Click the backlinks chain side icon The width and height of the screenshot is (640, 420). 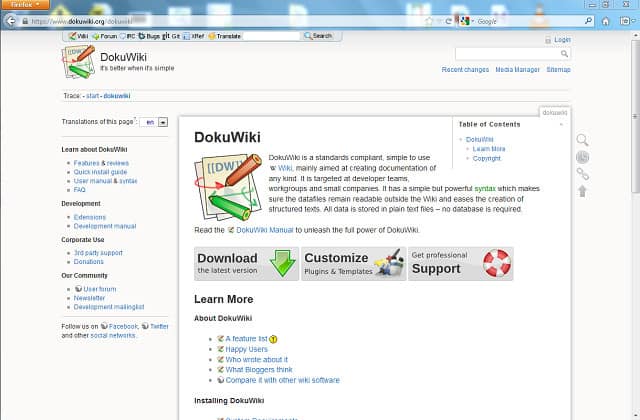[582, 174]
